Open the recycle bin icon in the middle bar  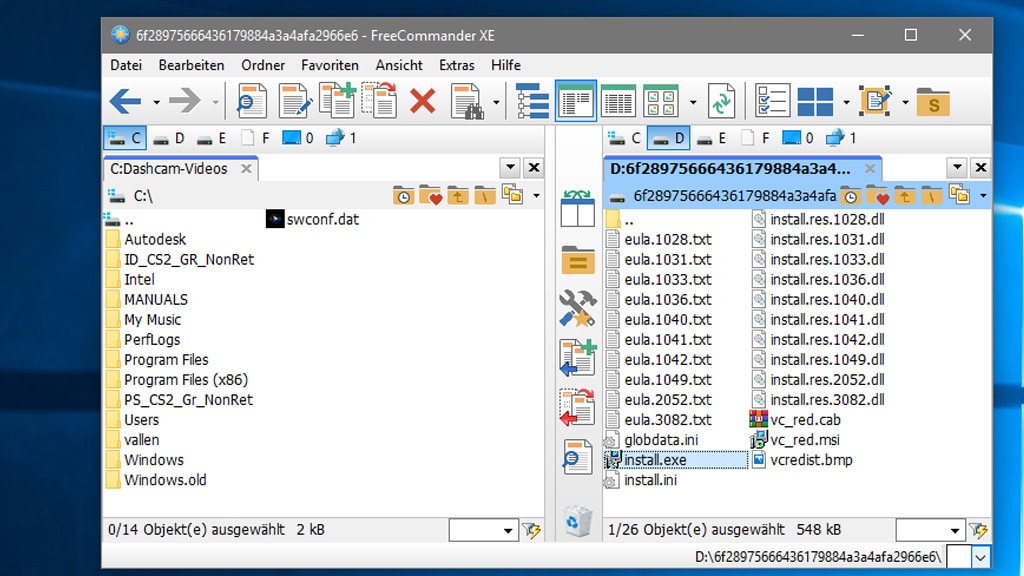[578, 520]
